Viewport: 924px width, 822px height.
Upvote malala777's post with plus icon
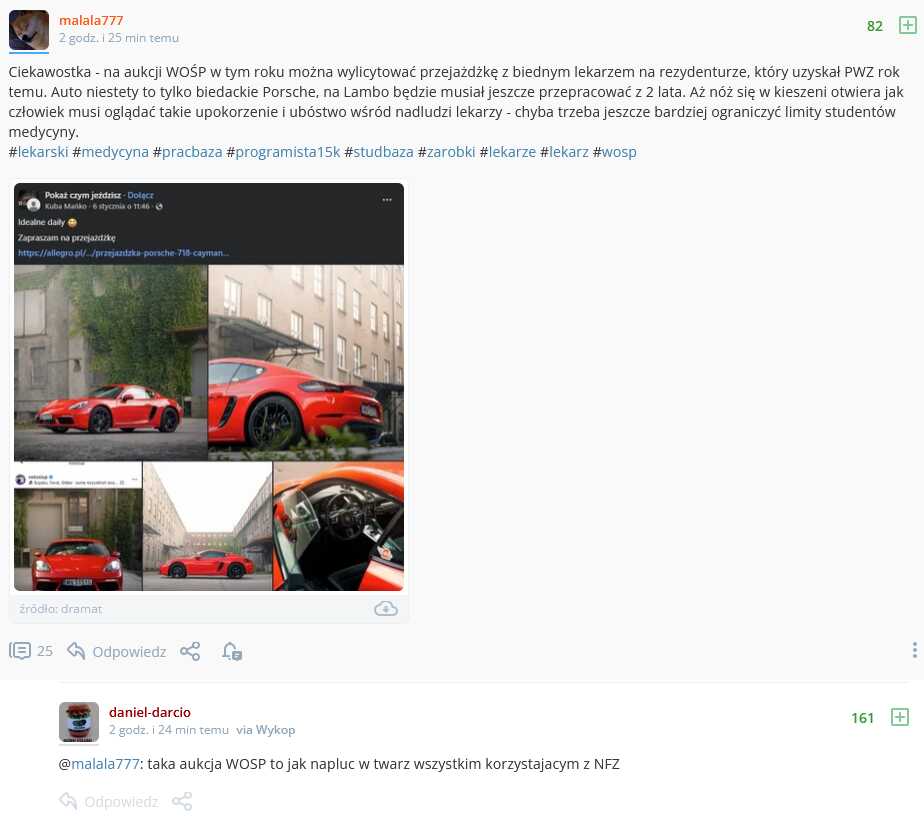[x=908, y=25]
